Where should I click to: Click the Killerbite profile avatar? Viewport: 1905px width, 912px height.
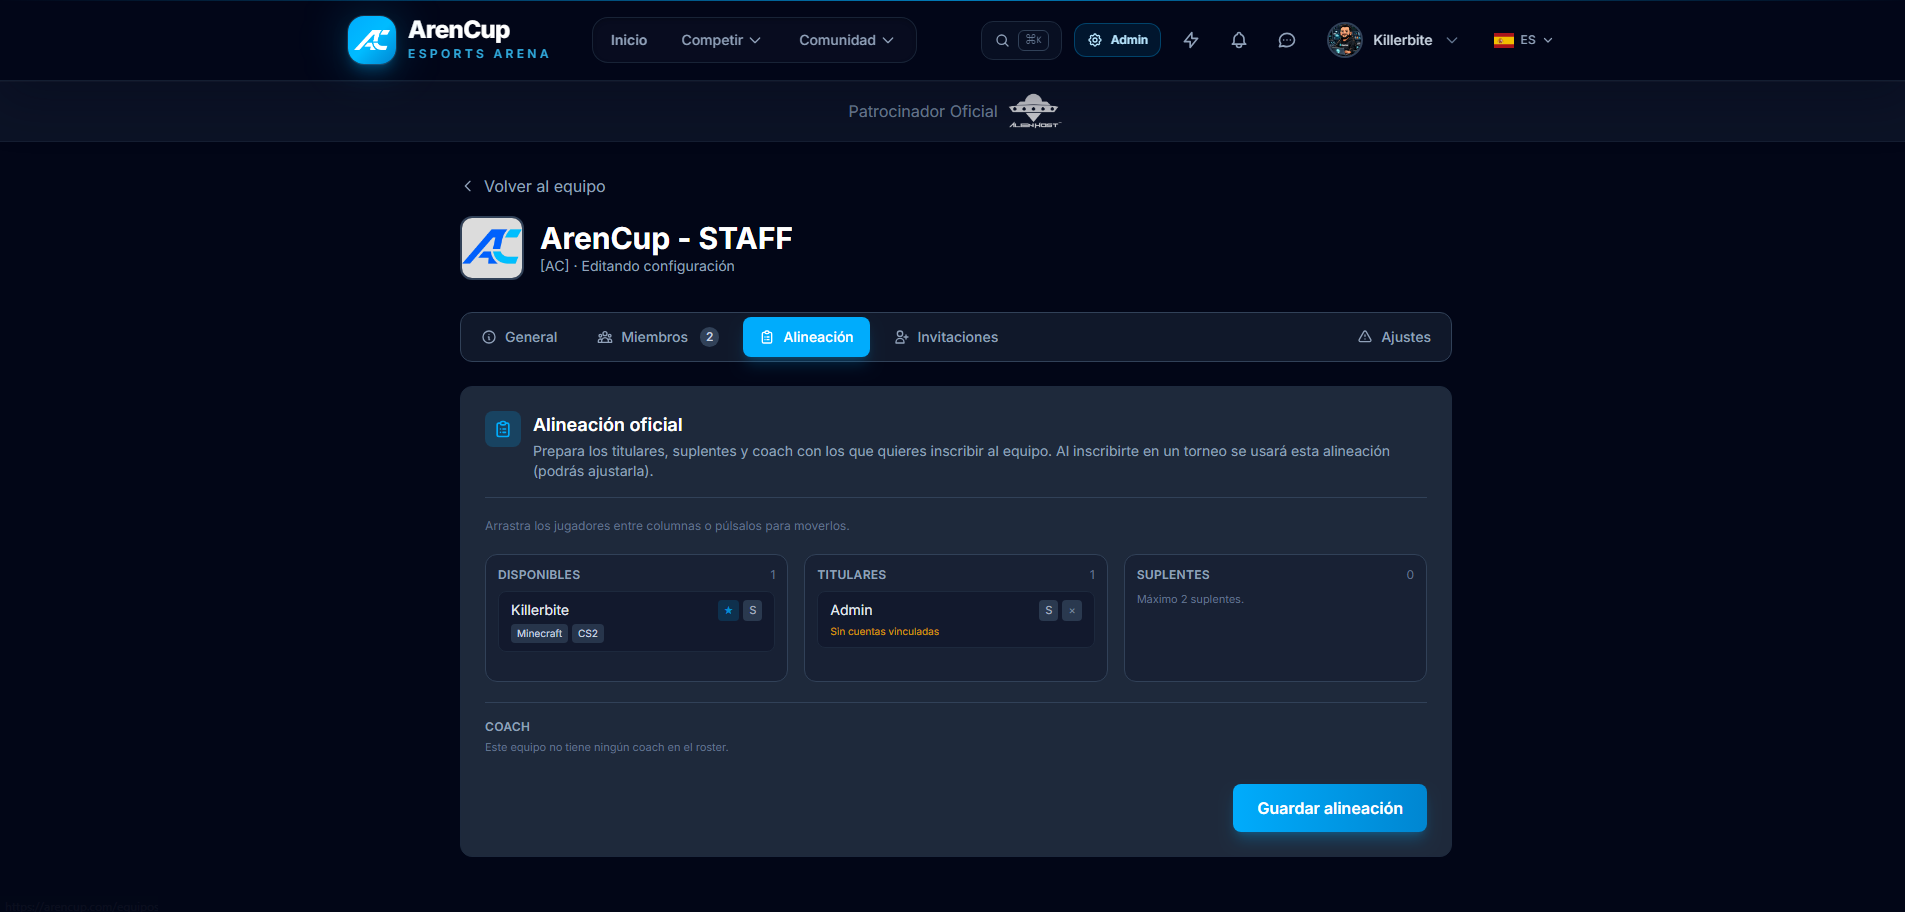point(1345,40)
